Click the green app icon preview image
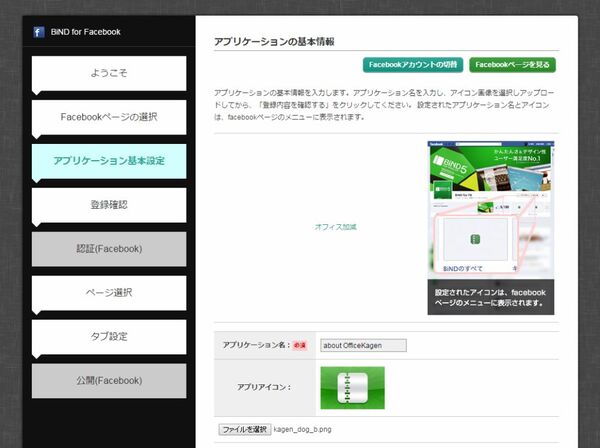The height and width of the screenshot is (448, 600). (x=352, y=388)
